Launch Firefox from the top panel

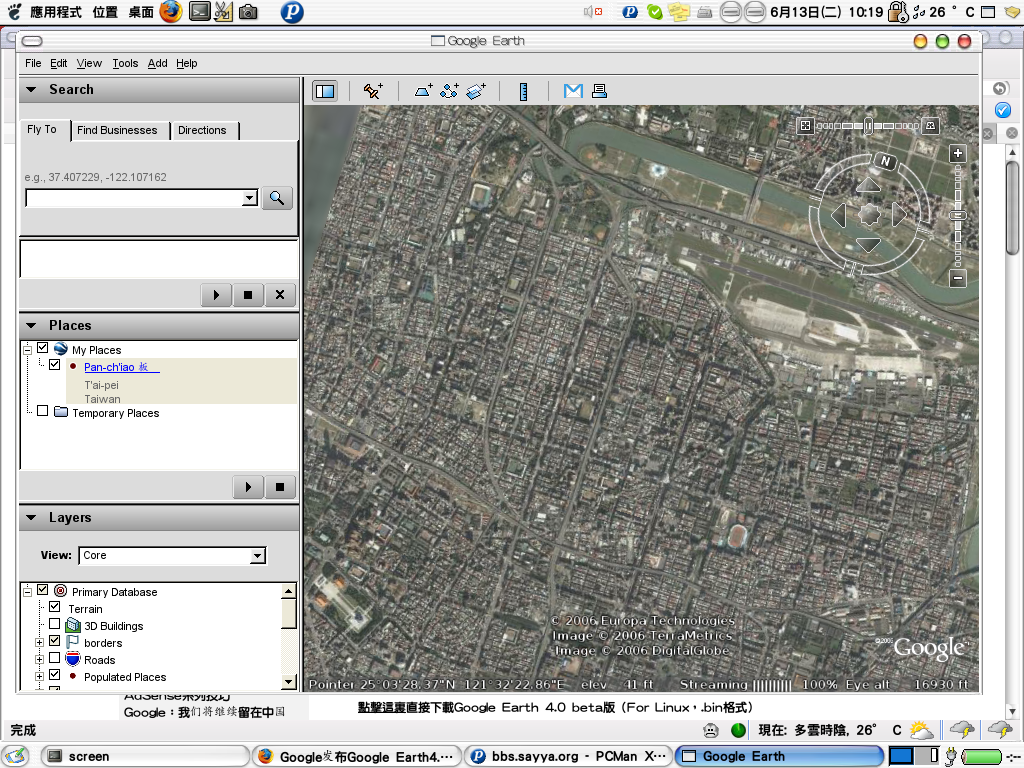tap(170, 12)
